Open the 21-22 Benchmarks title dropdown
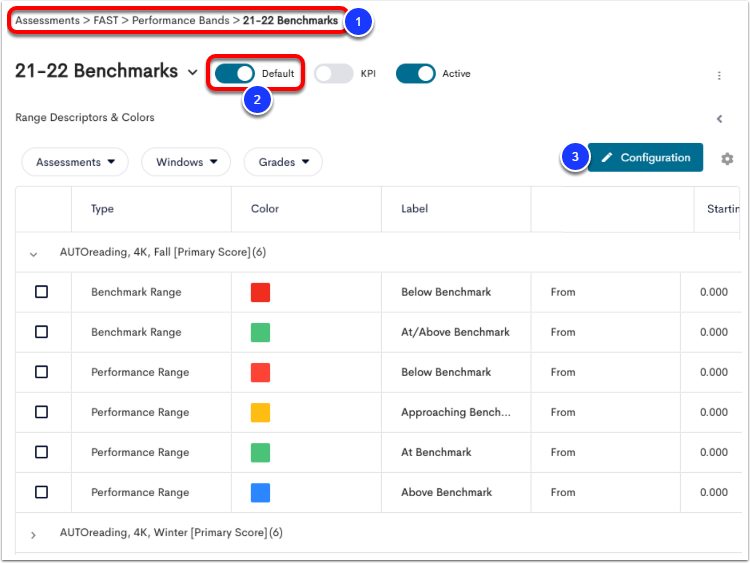 [x=192, y=72]
